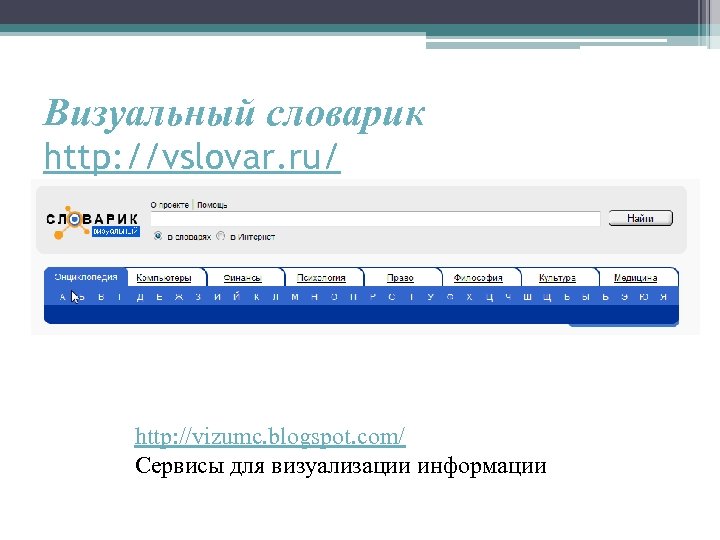Select letter Н in alphabet bar

315,297
